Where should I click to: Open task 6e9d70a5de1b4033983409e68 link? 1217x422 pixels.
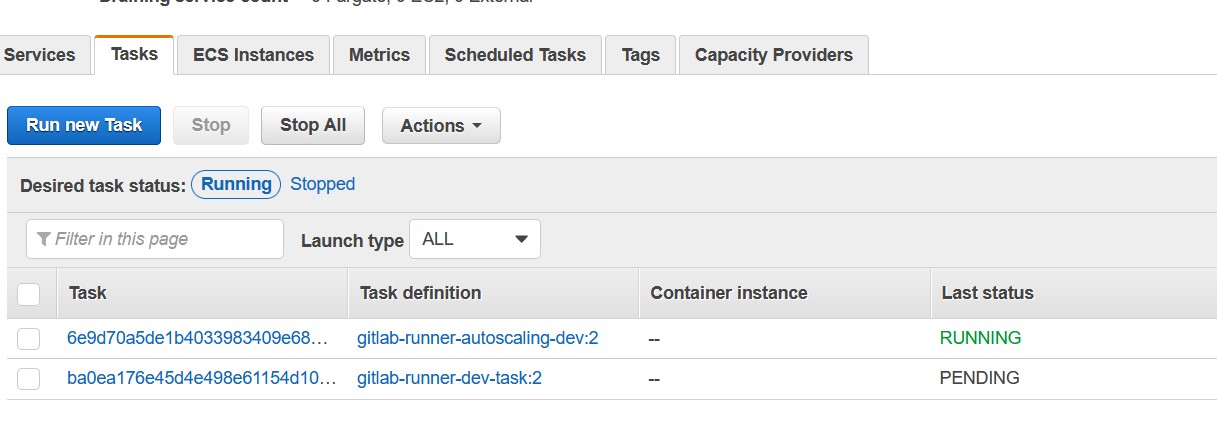click(197, 338)
